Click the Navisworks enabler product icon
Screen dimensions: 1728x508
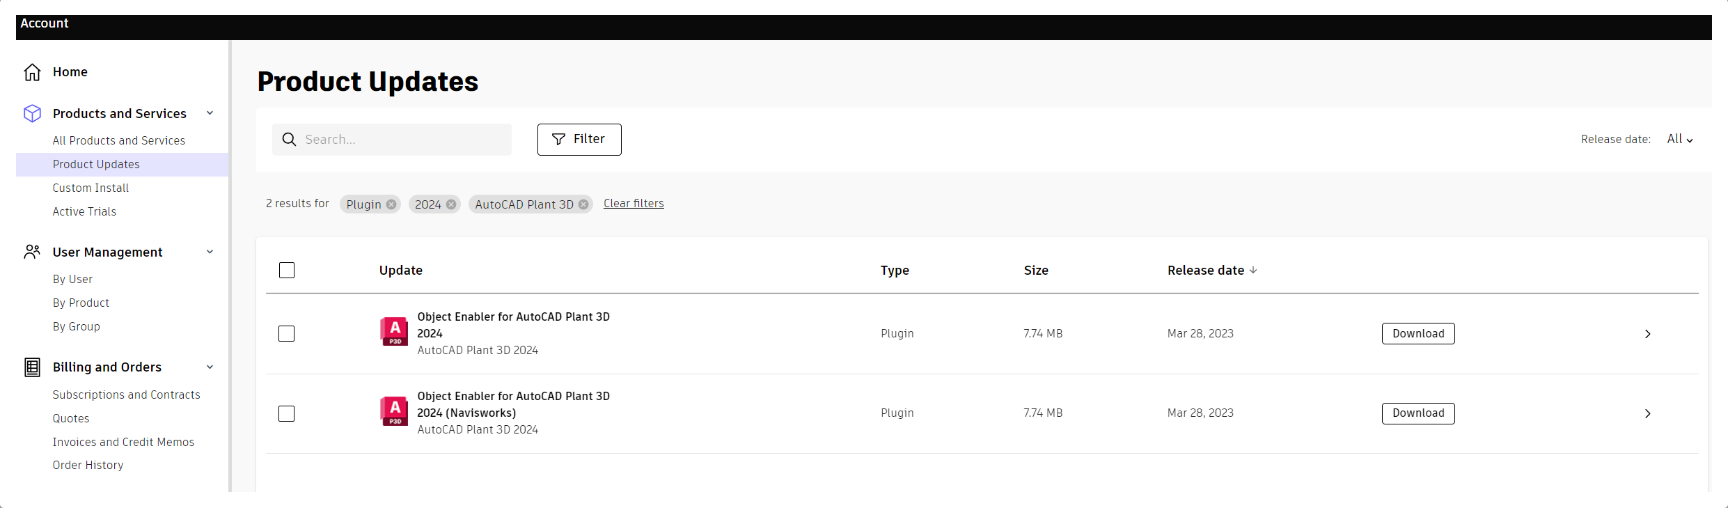coord(395,411)
